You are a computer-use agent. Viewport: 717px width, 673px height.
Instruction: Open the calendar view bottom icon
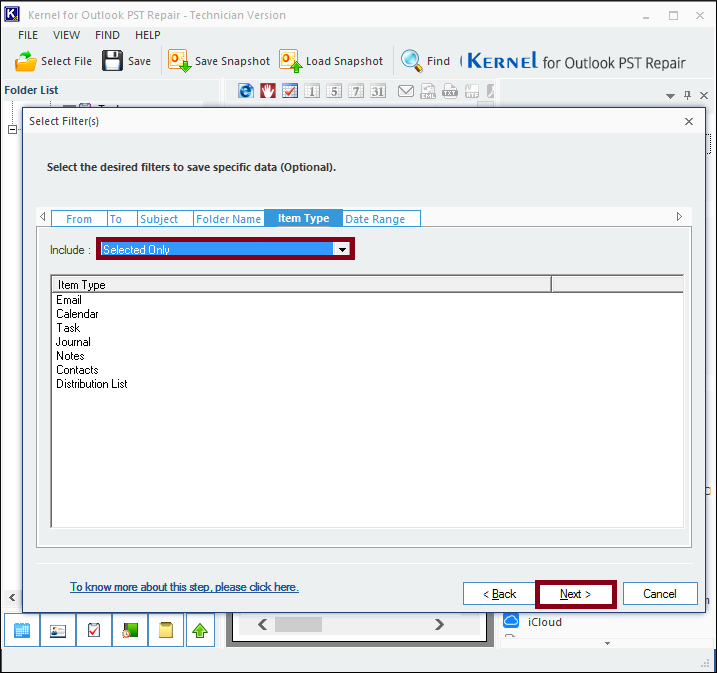(x=22, y=630)
